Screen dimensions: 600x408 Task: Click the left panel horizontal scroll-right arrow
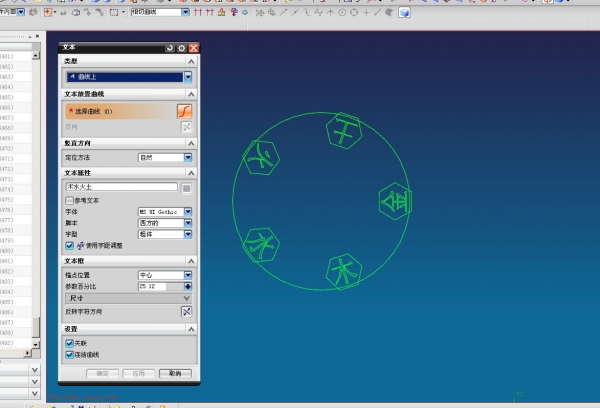click(27, 353)
